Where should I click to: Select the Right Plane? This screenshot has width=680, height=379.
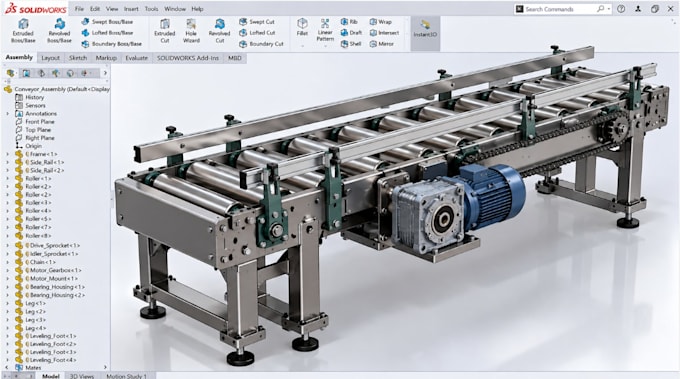(35, 138)
